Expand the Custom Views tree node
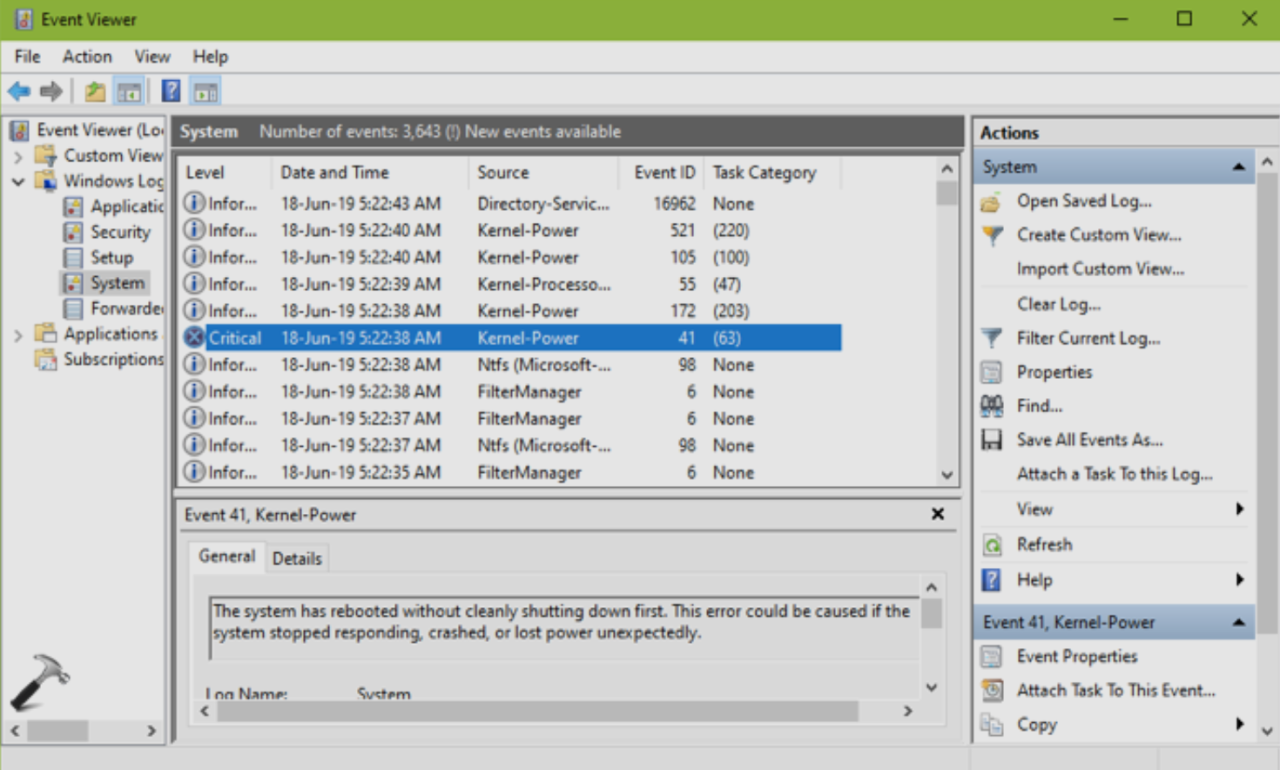The image size is (1280, 770). (x=18, y=156)
